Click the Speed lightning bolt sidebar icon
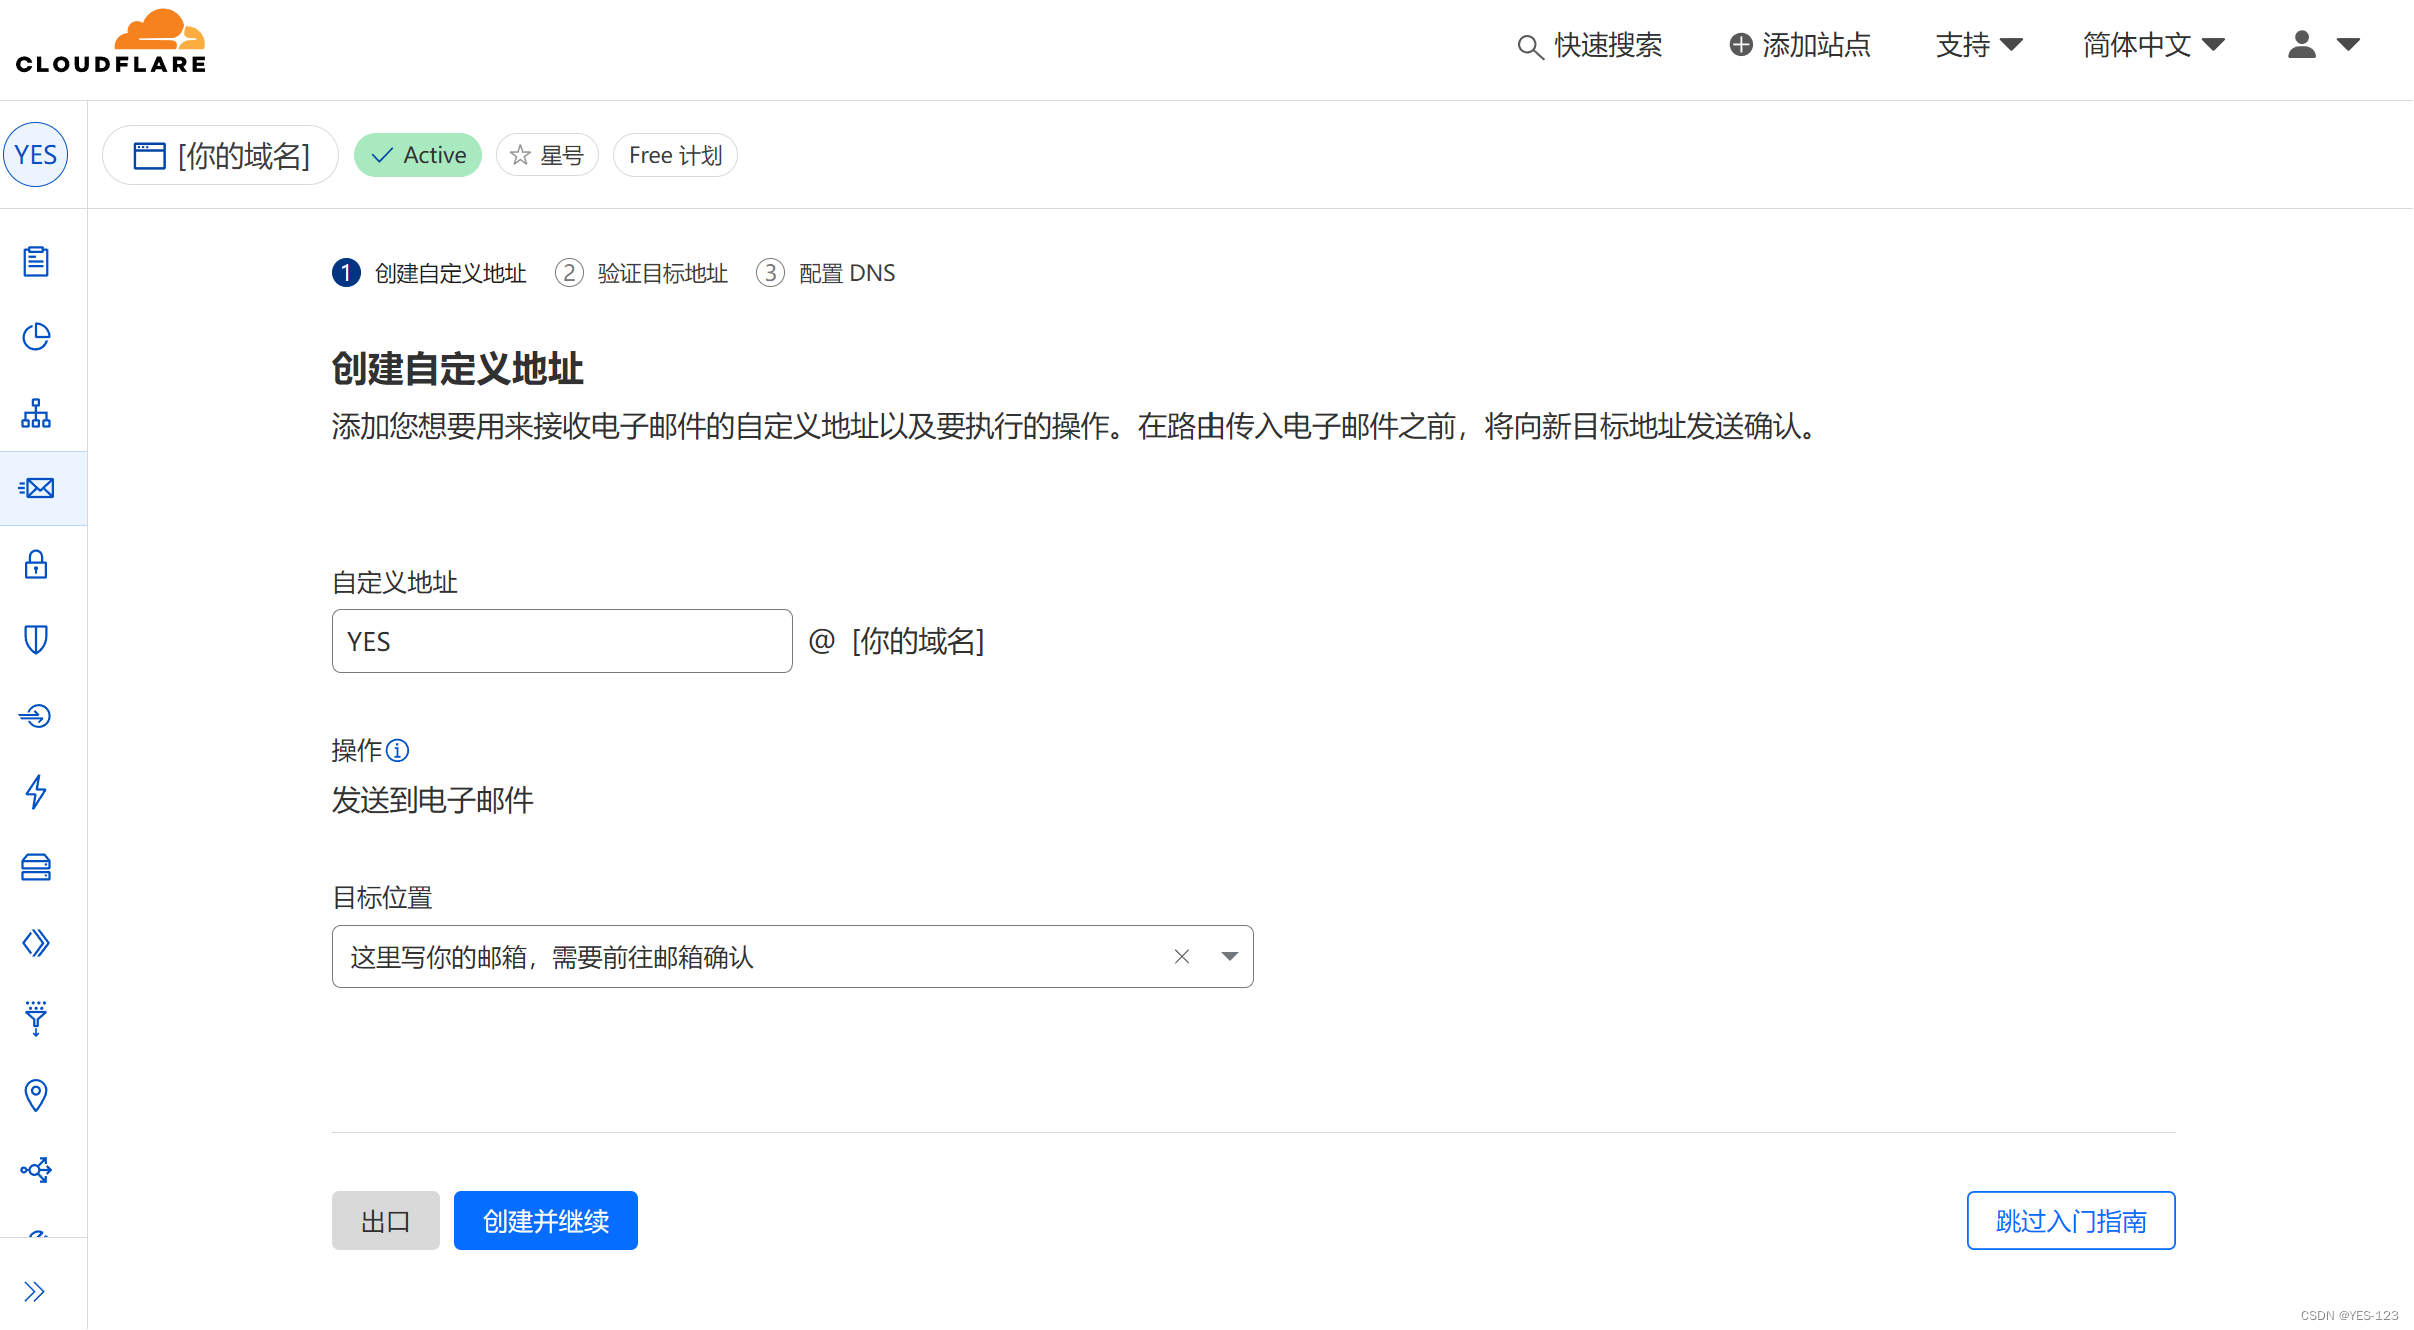2414x1330 pixels. tap(36, 791)
